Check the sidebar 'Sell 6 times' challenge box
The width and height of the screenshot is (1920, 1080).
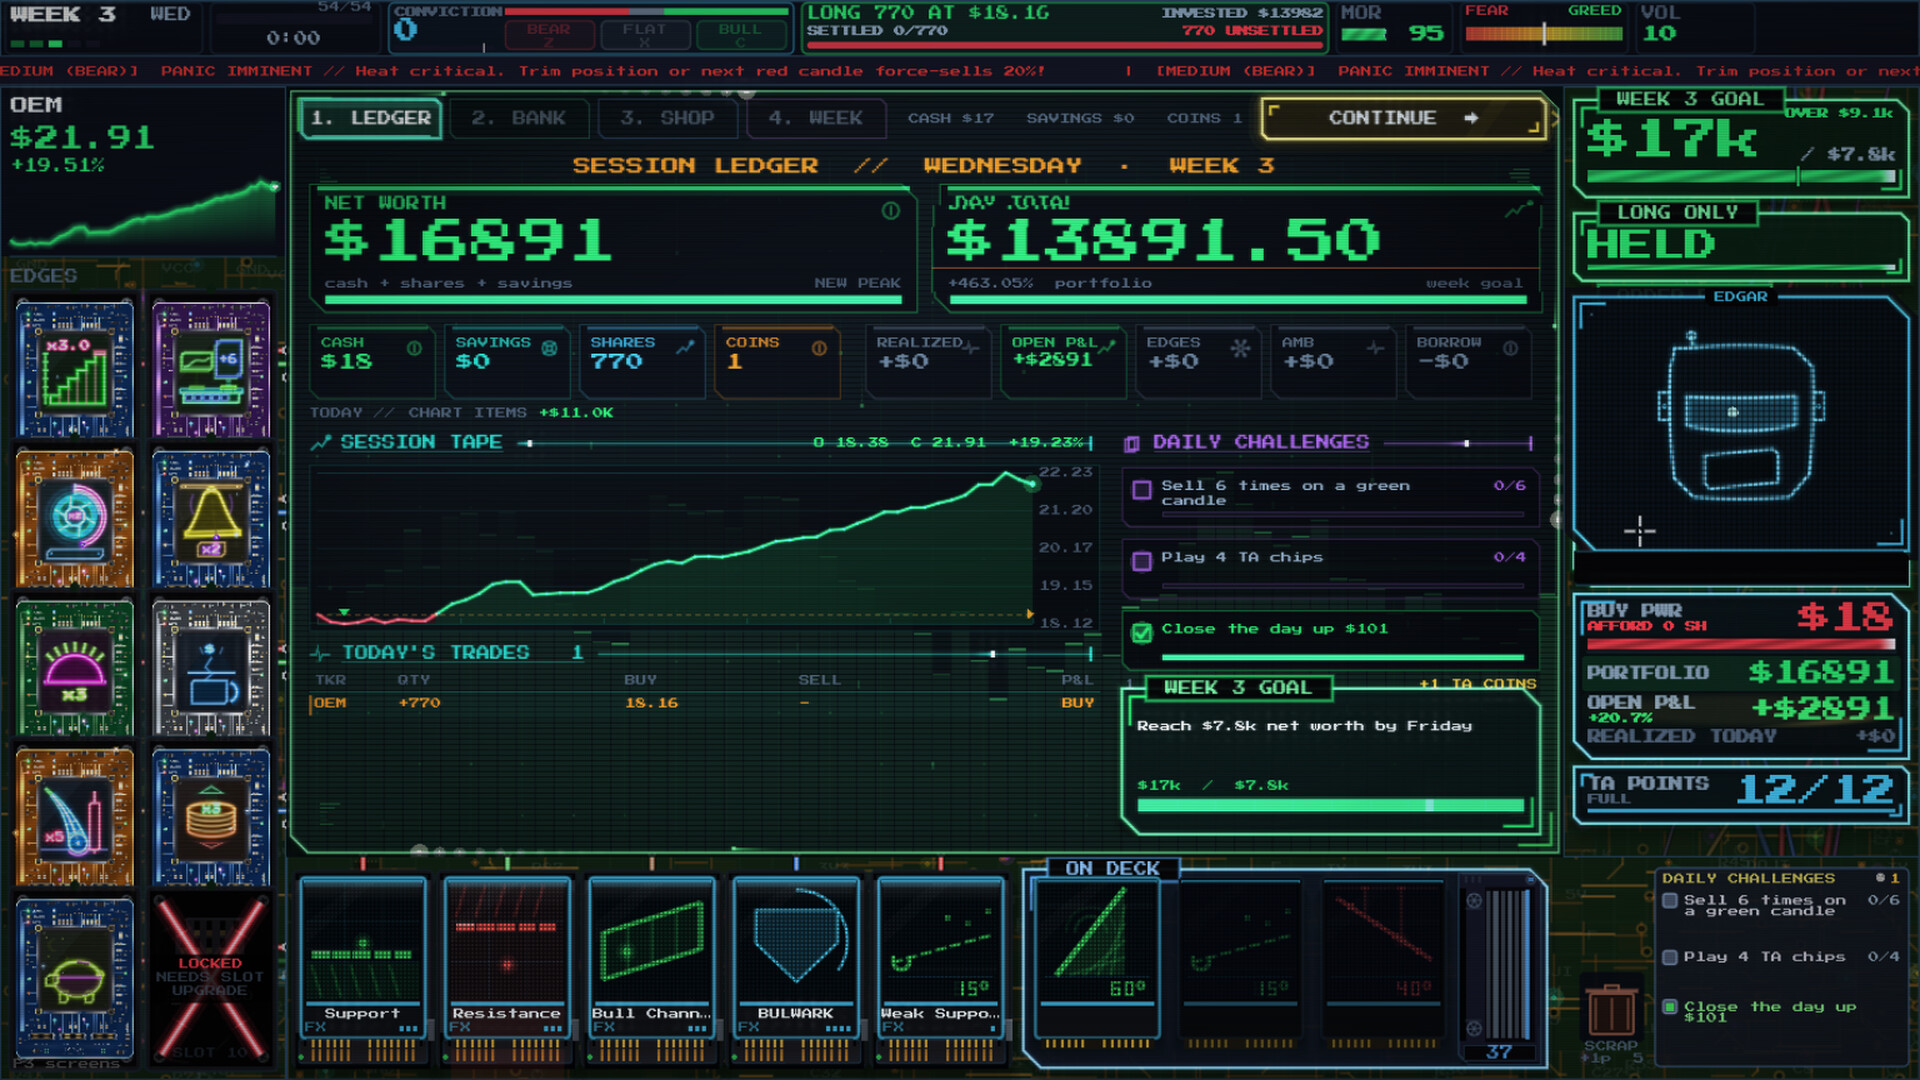tap(1669, 900)
